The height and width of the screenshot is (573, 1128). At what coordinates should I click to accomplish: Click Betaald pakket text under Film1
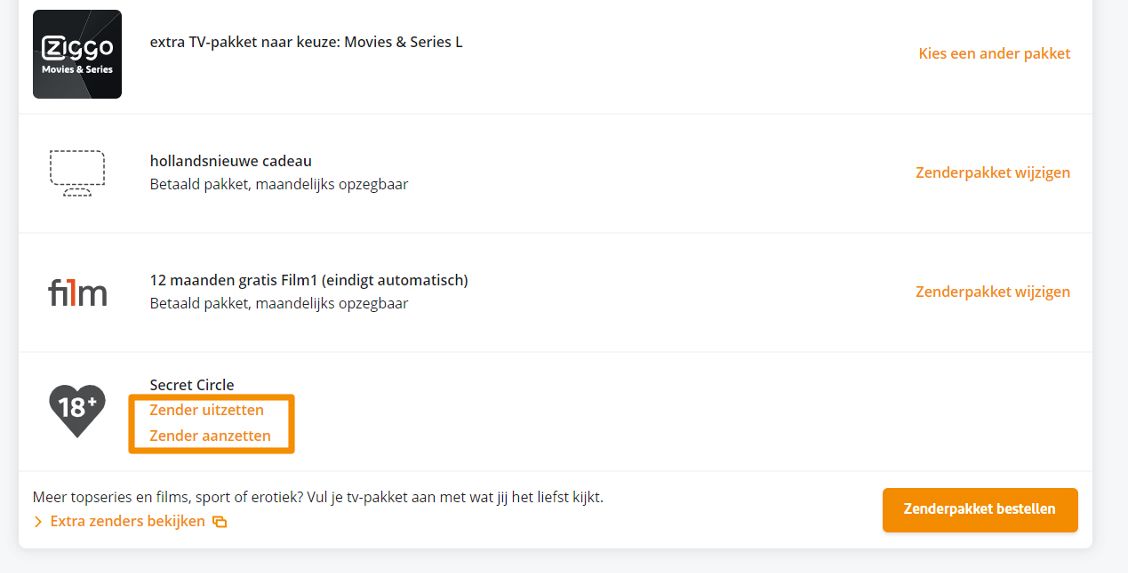coord(279,304)
